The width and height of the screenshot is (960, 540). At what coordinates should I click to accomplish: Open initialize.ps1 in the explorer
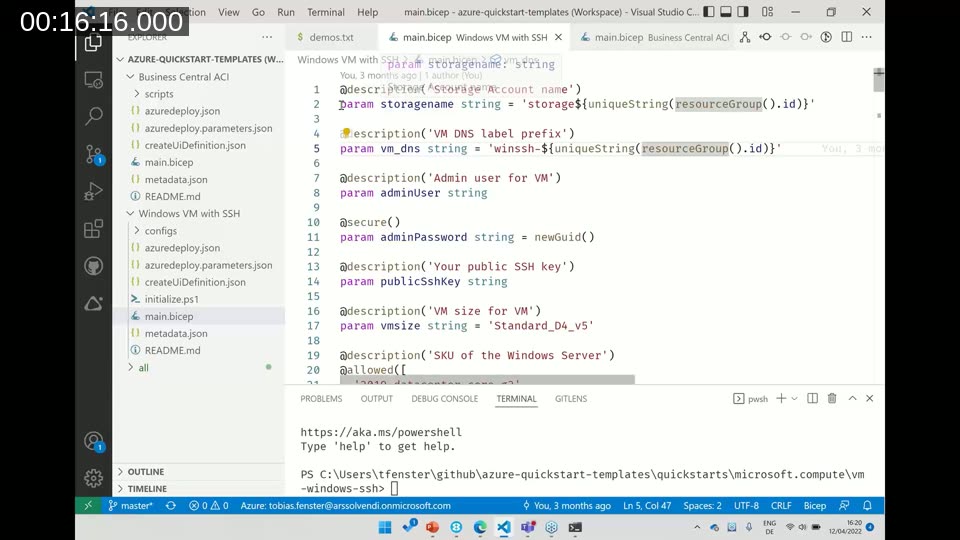171,299
